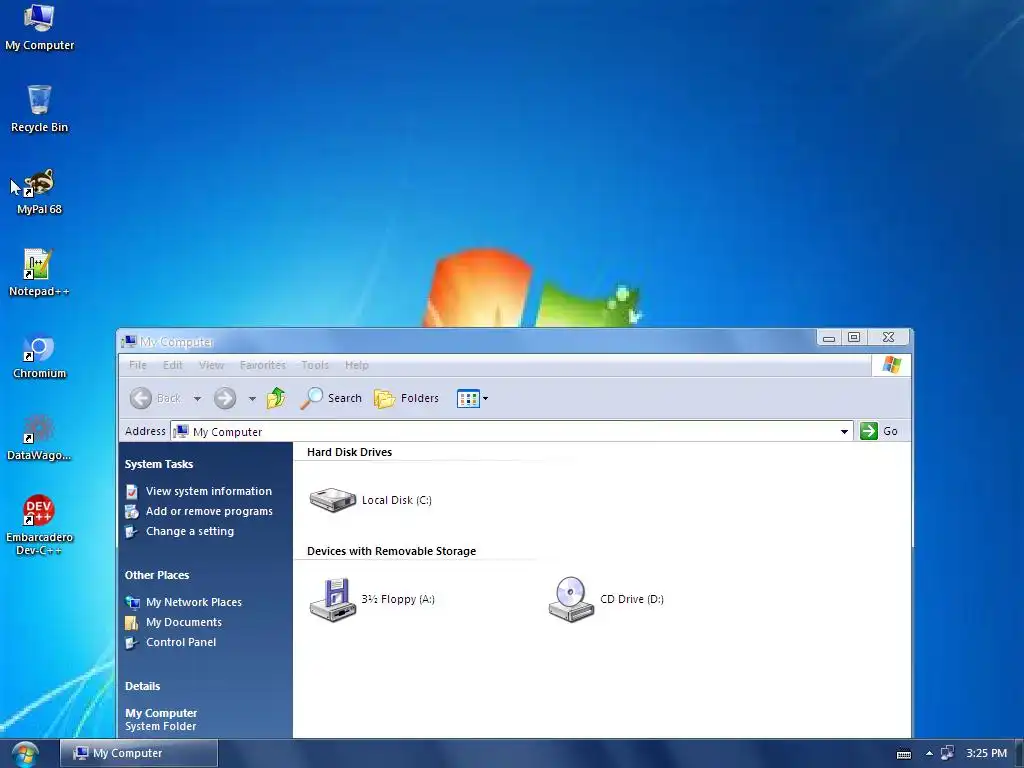Open the Edit menu
The image size is (1024, 768).
pos(172,365)
